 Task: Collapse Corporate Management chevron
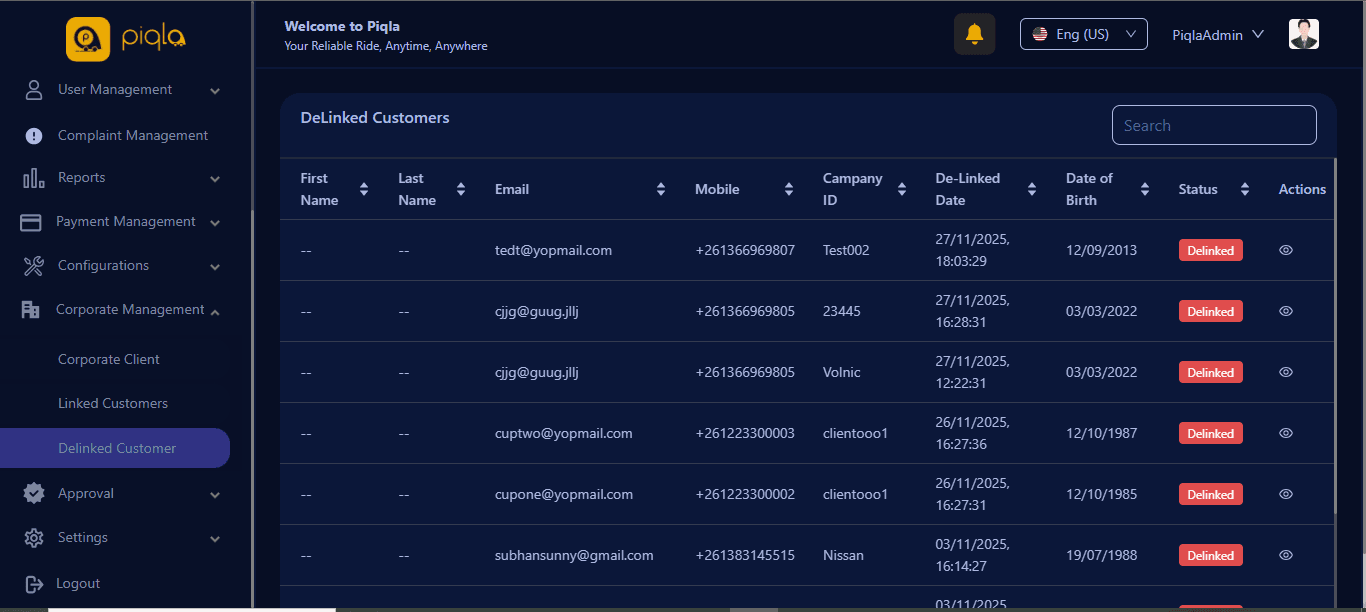click(215, 311)
